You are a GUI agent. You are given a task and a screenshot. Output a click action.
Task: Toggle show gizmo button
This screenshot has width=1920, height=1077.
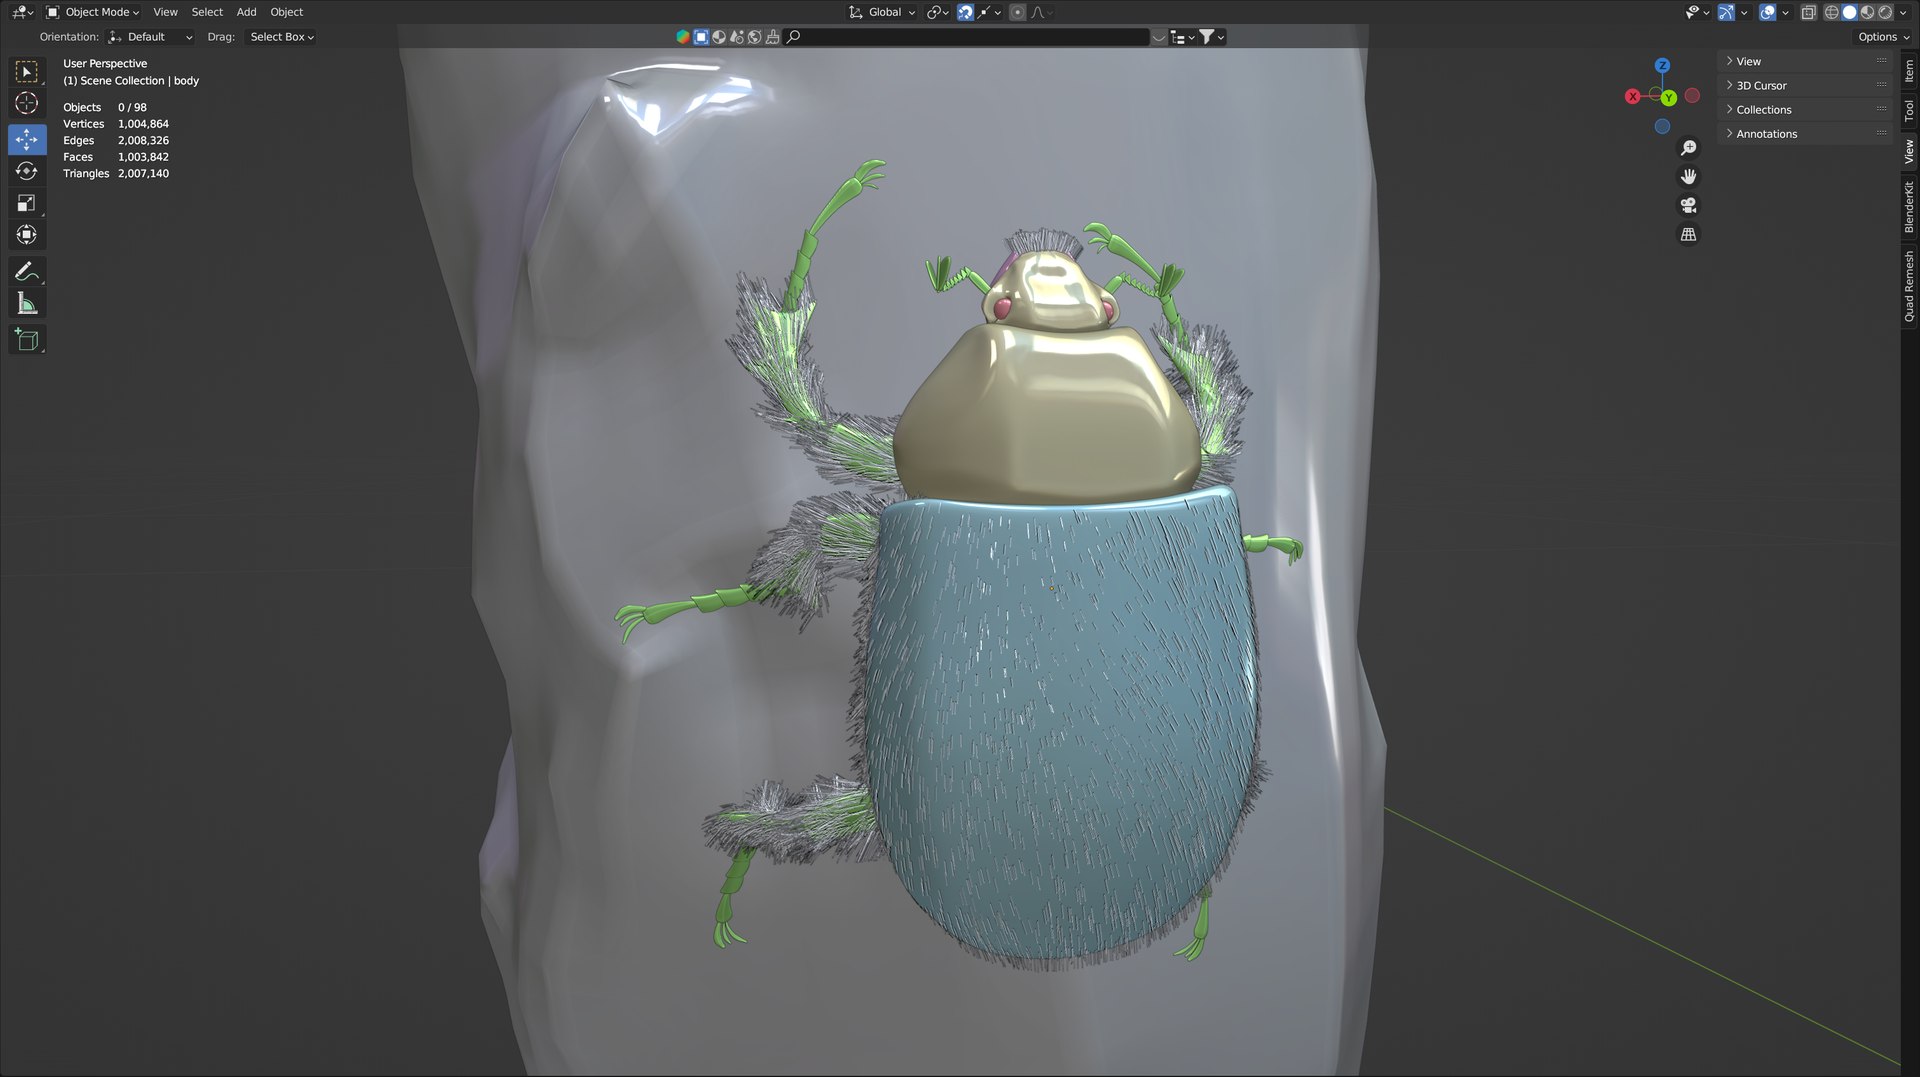1726,12
